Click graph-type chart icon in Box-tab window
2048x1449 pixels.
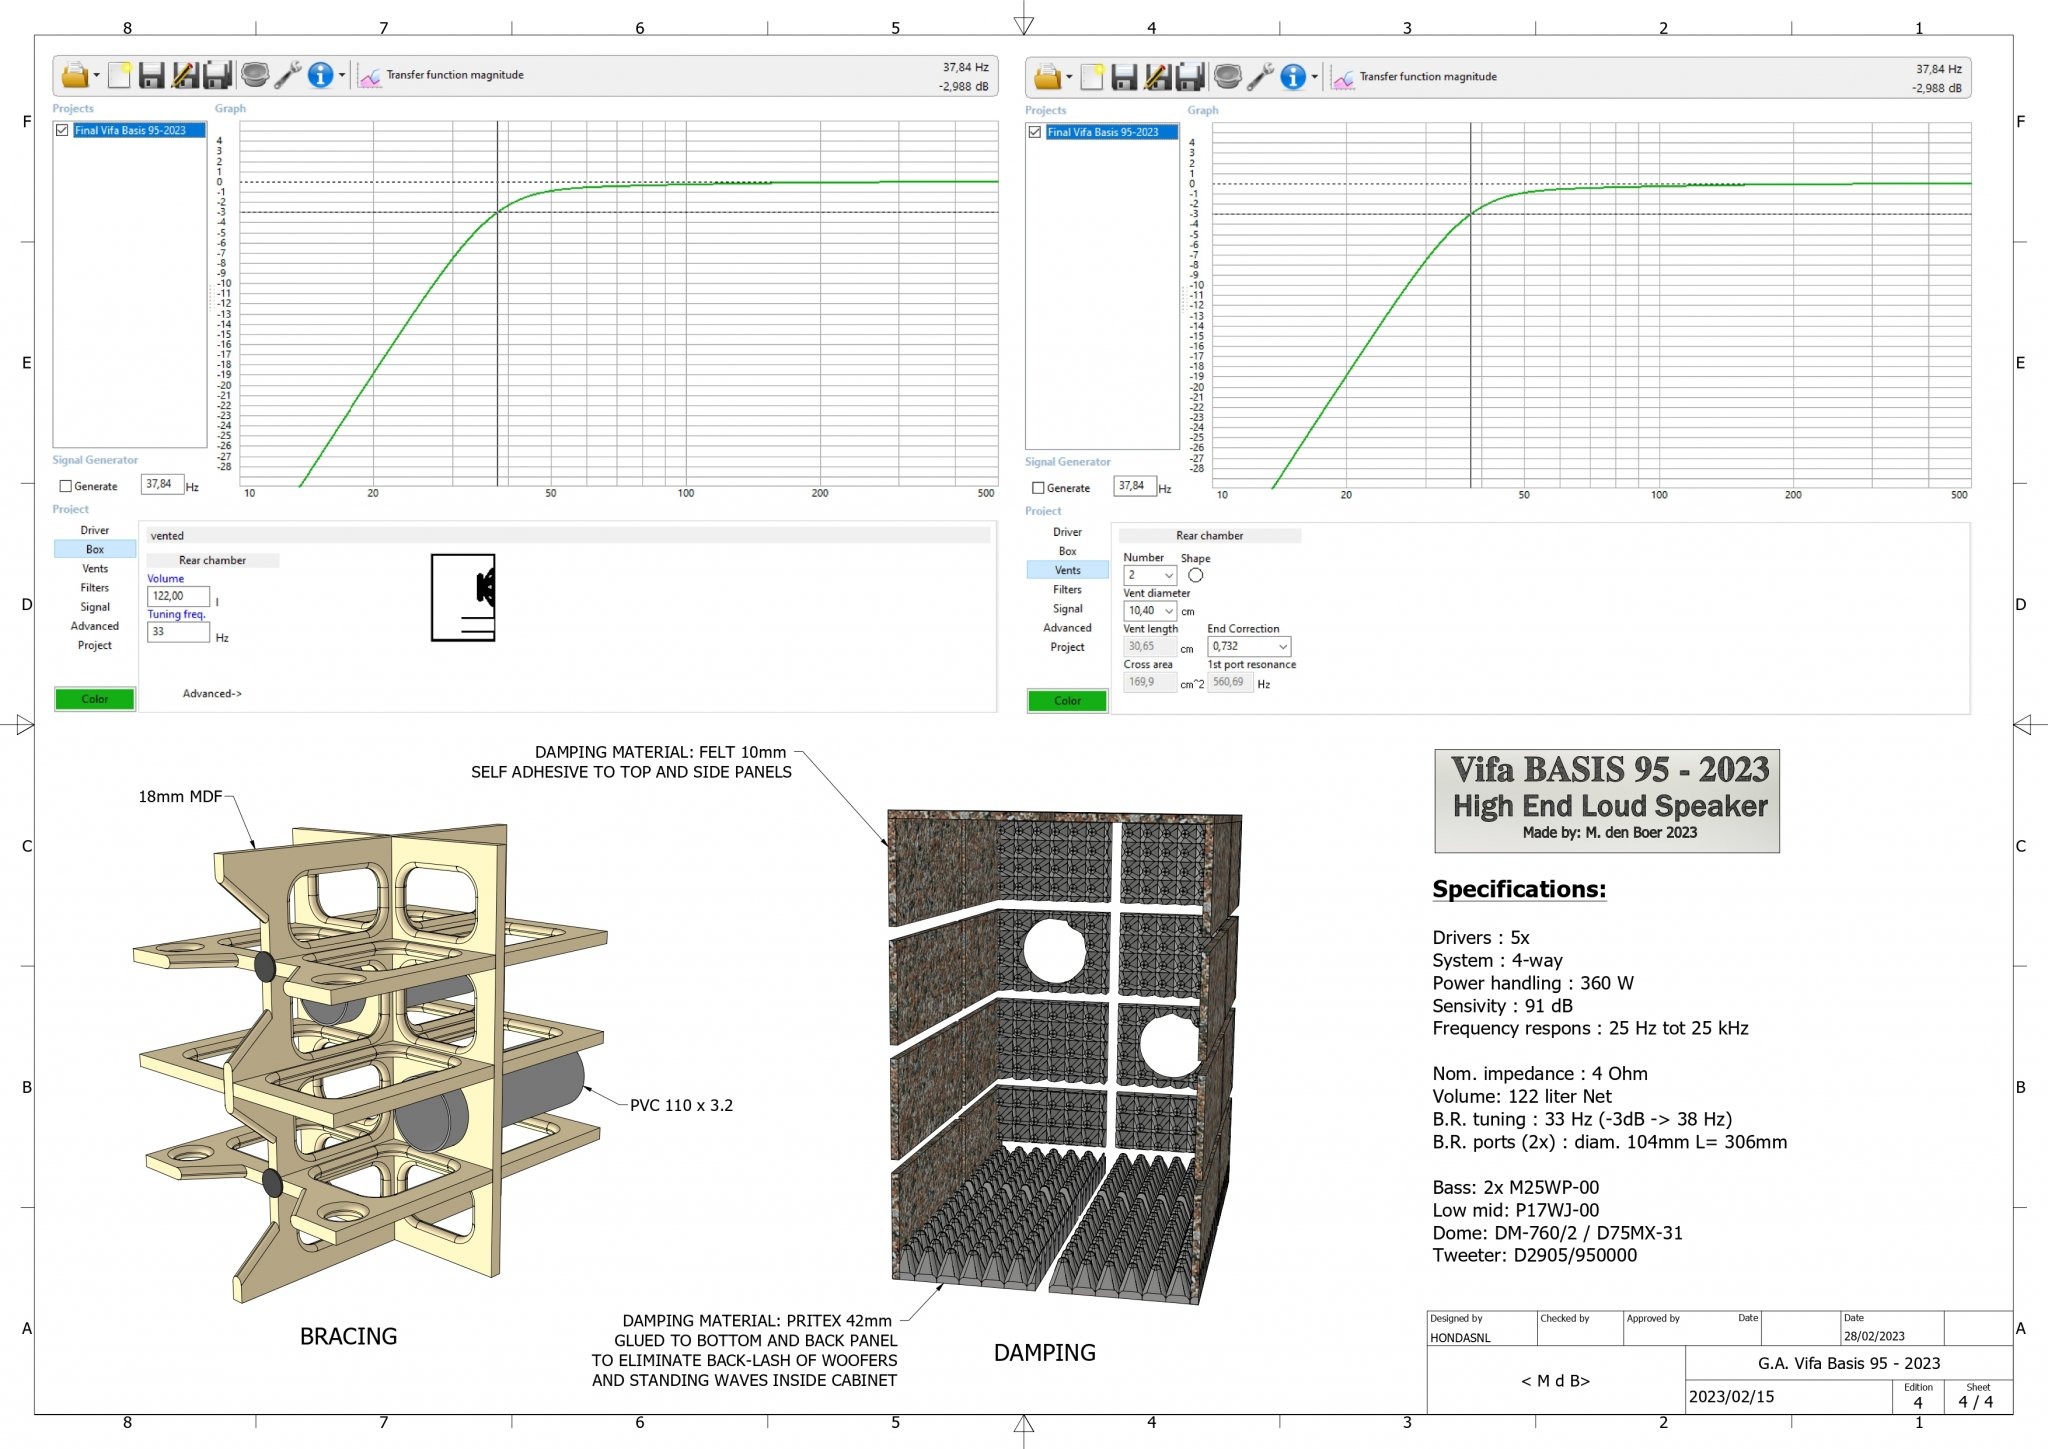(370, 77)
